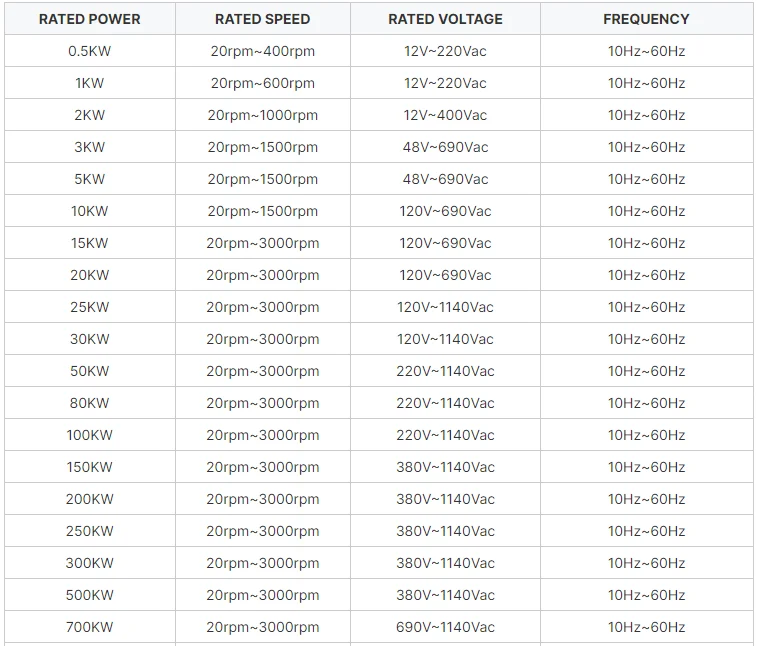Select the 15KW power cell
The width and height of the screenshot is (758, 646).
(x=90, y=243)
